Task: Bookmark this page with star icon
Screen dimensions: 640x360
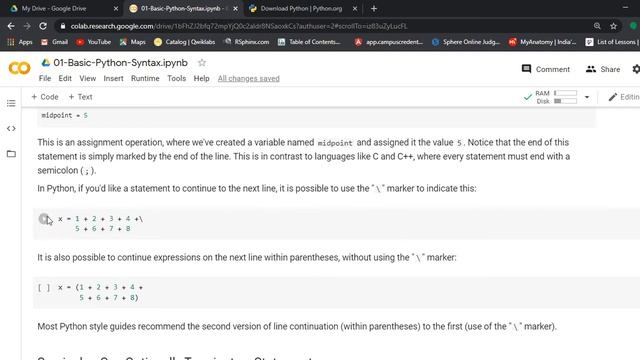Action: point(613,26)
